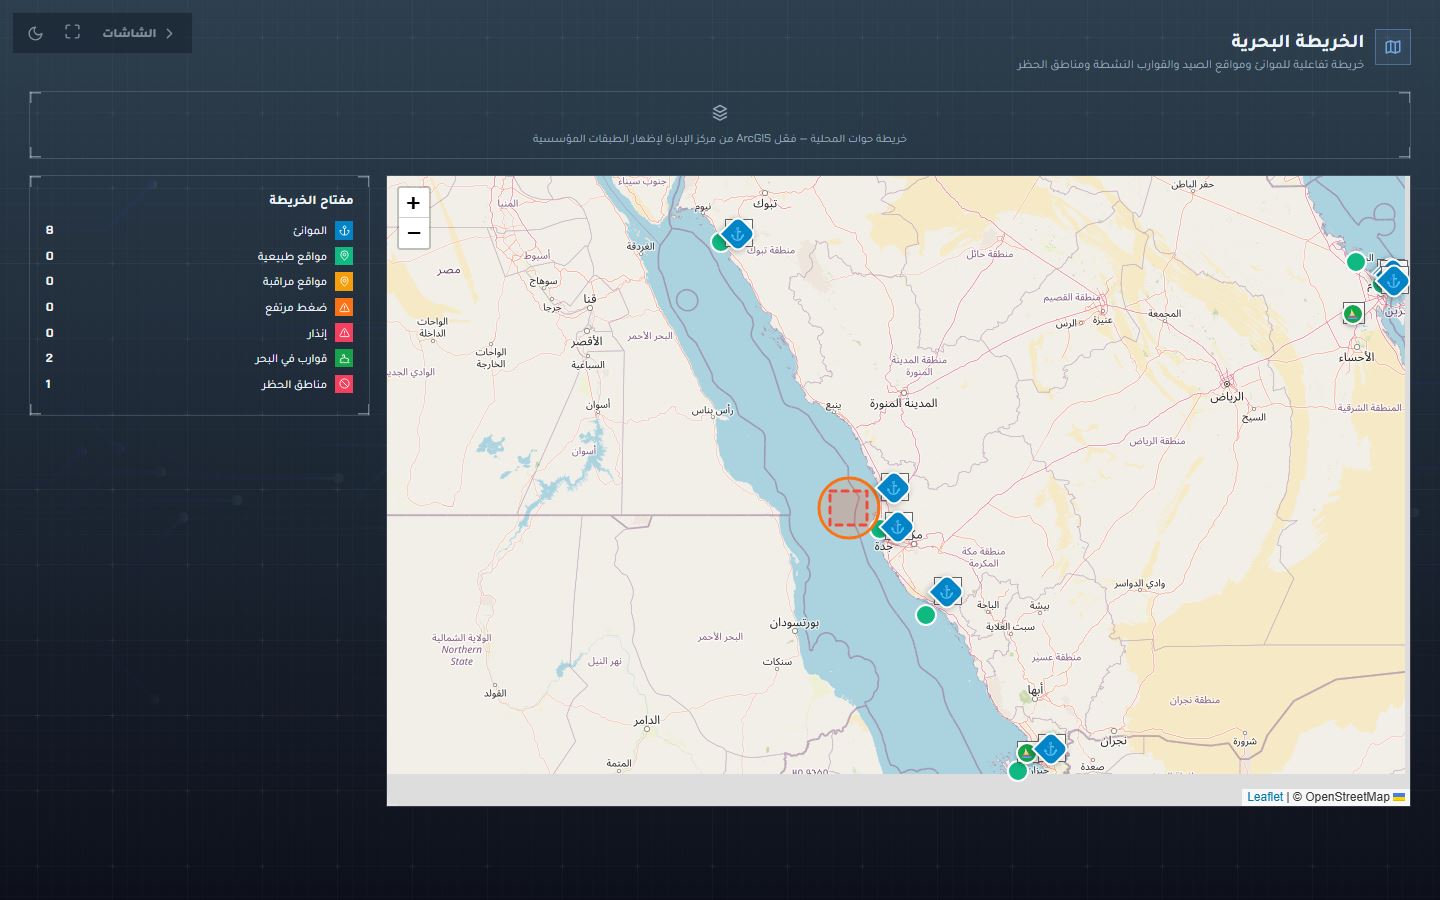Click the map icon beside the page title
The height and width of the screenshot is (900, 1440).
(1393, 46)
